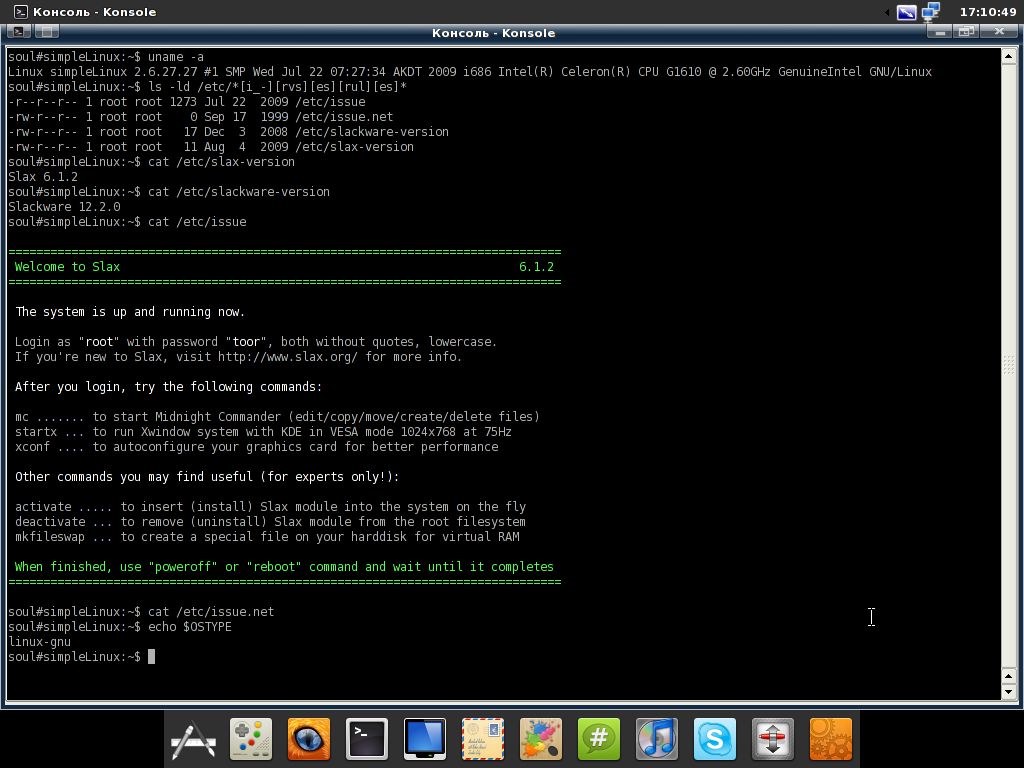The width and height of the screenshot is (1024, 768).
Task: Click the clock showing 17:10:49
Action: (x=987, y=12)
